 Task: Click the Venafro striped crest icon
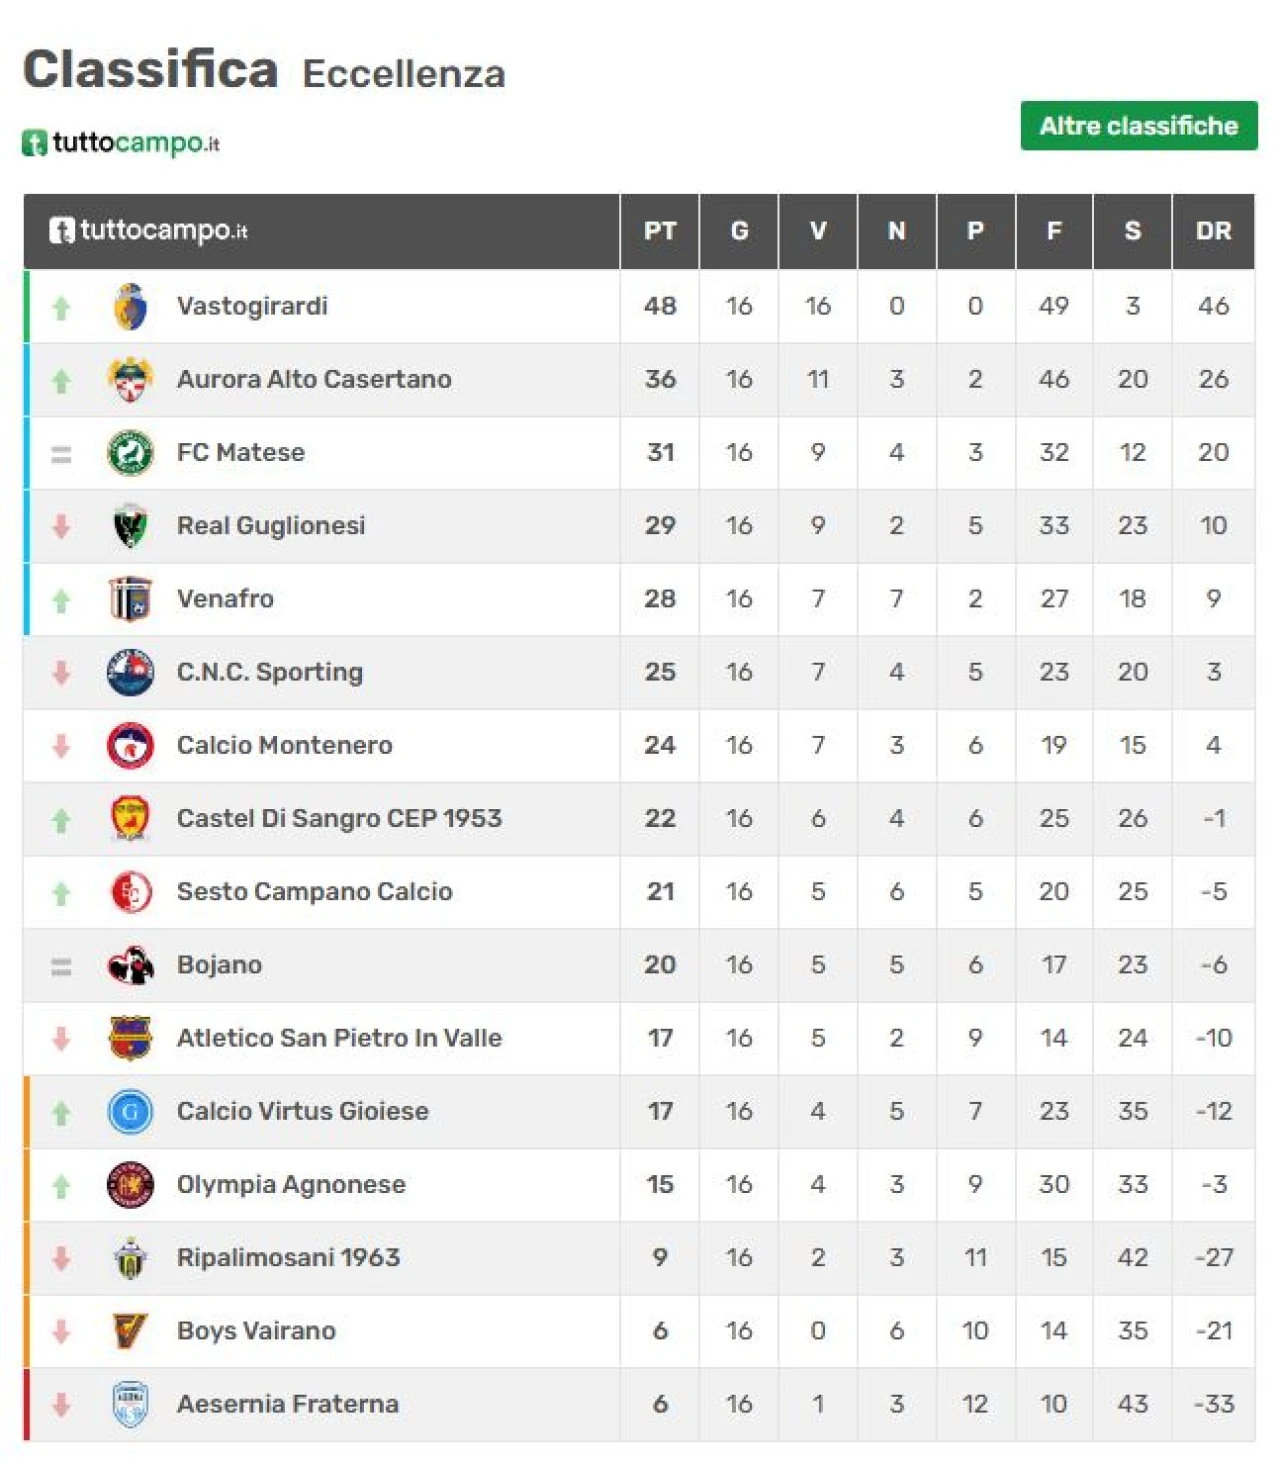(130, 598)
